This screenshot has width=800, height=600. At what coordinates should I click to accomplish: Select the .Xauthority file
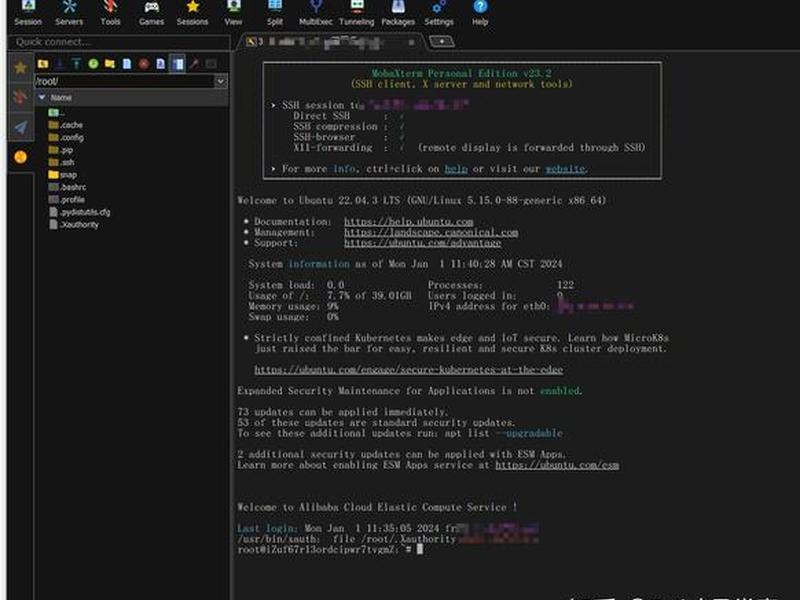[x=74, y=224]
